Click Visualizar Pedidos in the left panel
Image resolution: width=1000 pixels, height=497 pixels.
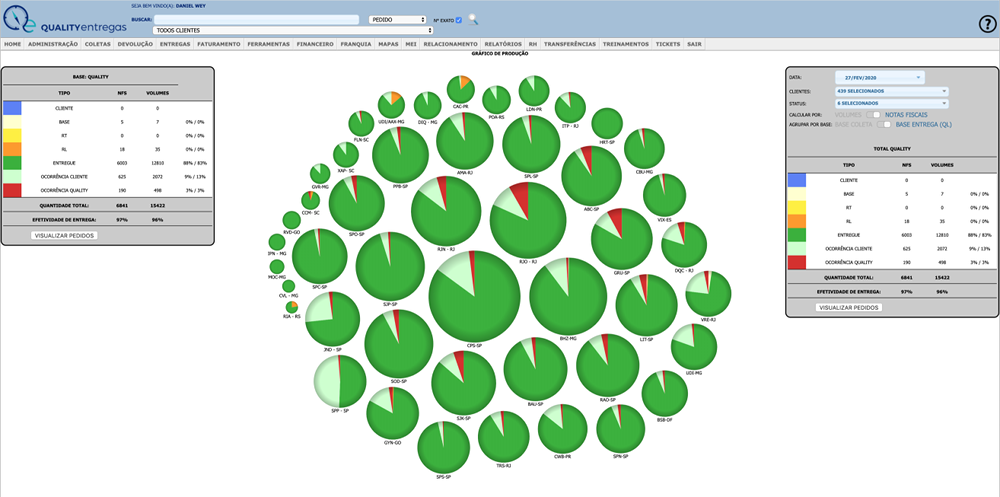point(64,236)
